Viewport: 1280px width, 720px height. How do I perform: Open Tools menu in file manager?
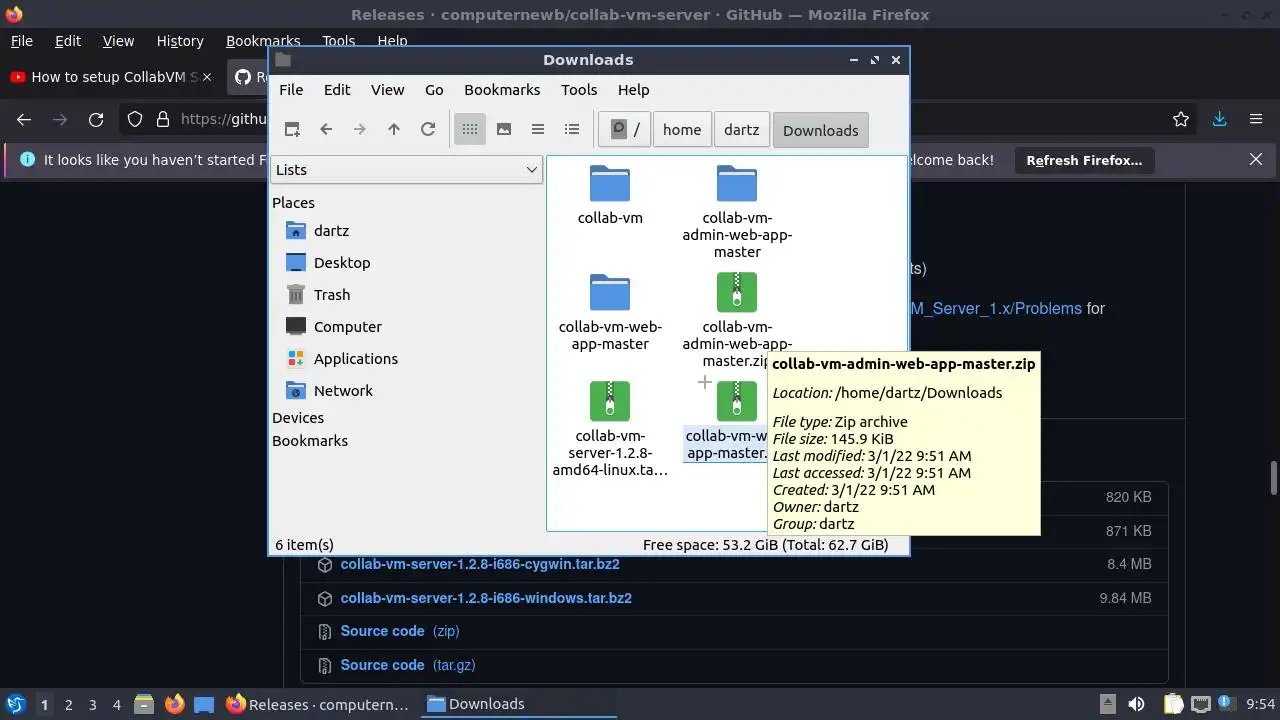579,89
